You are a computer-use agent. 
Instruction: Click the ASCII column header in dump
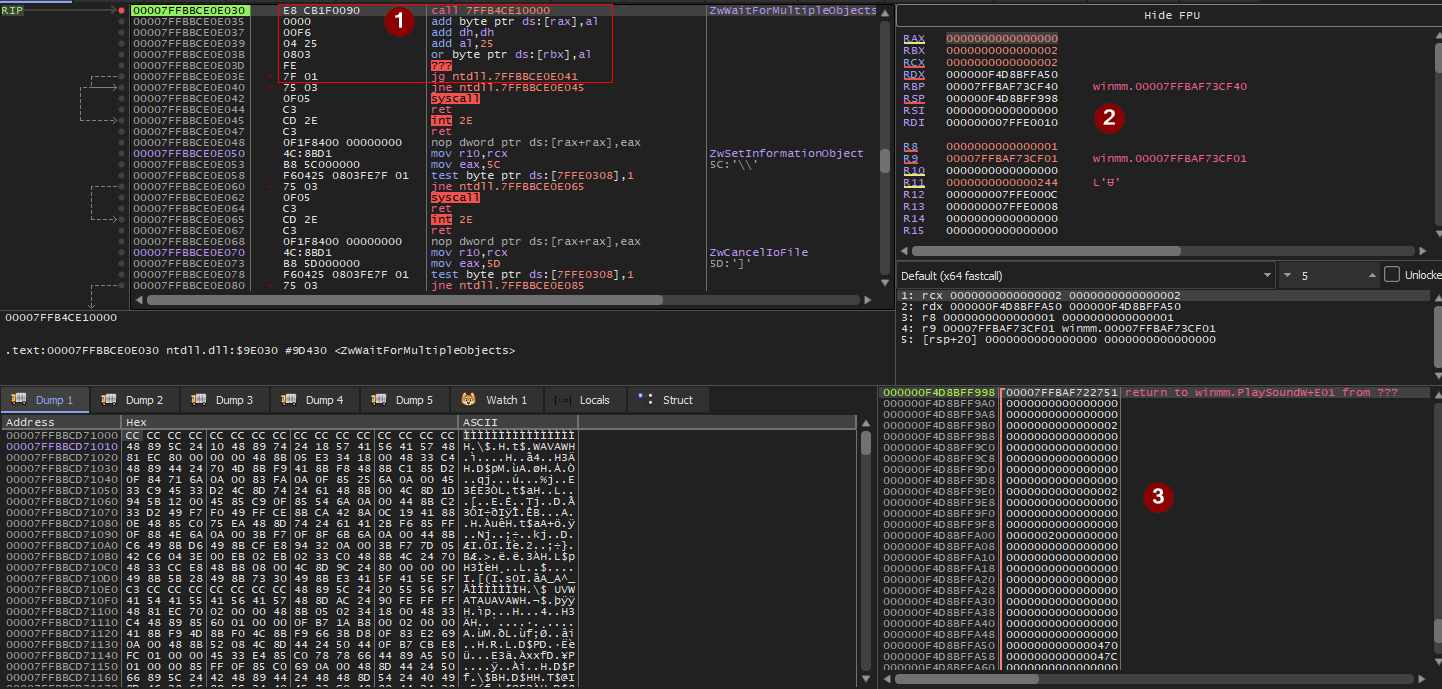518,423
